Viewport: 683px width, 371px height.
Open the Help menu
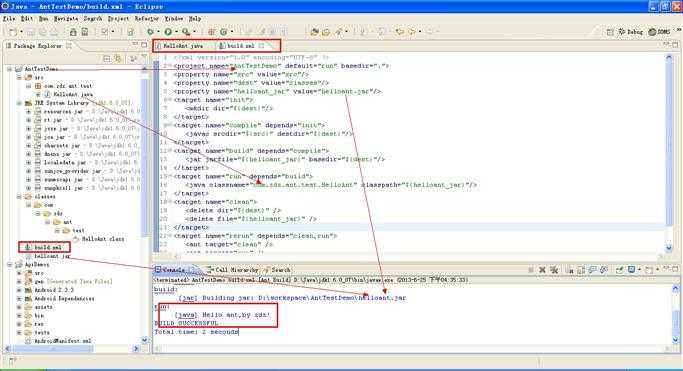click(195, 19)
